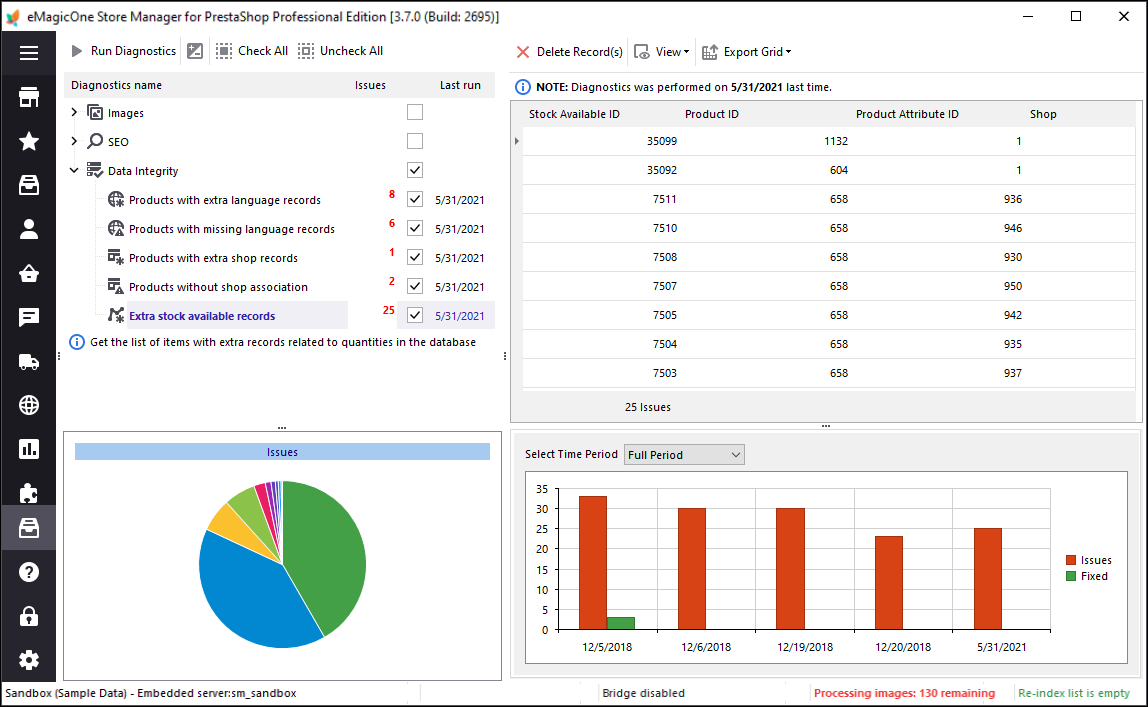Open the favorites star icon in sidebar
Image resolution: width=1148 pixels, height=707 pixels.
(x=29, y=141)
